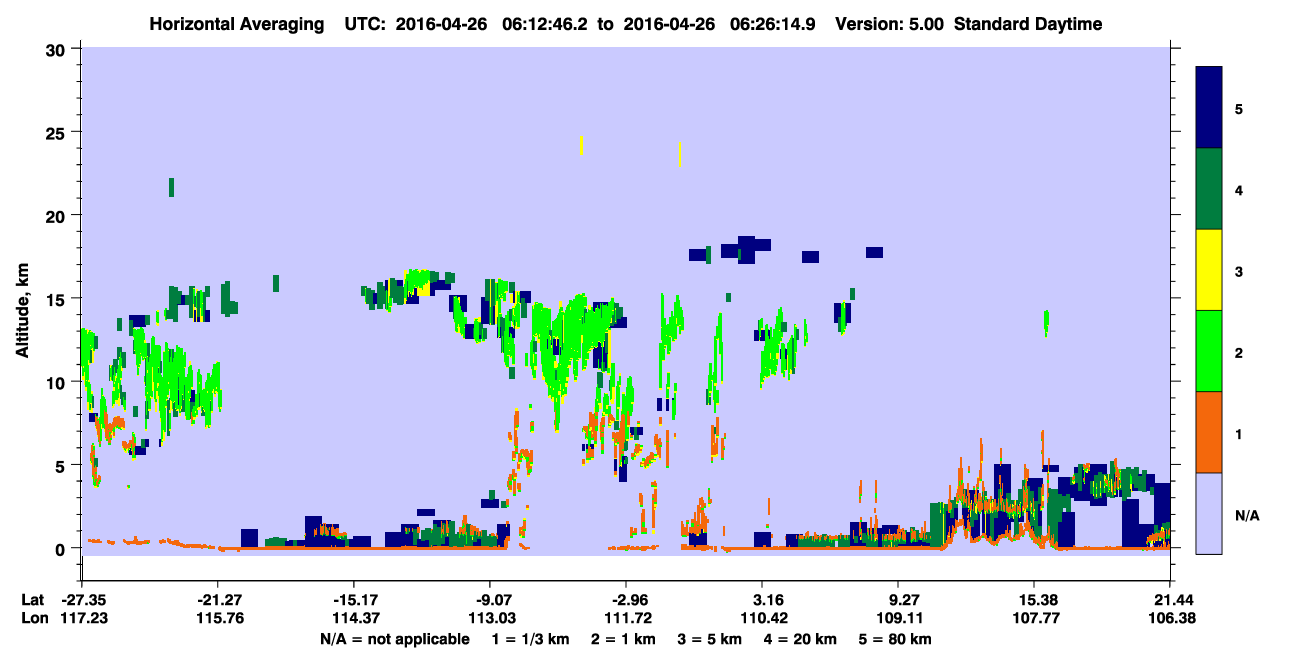
Task: Click longitude value 109.11
Action: [x=899, y=618]
